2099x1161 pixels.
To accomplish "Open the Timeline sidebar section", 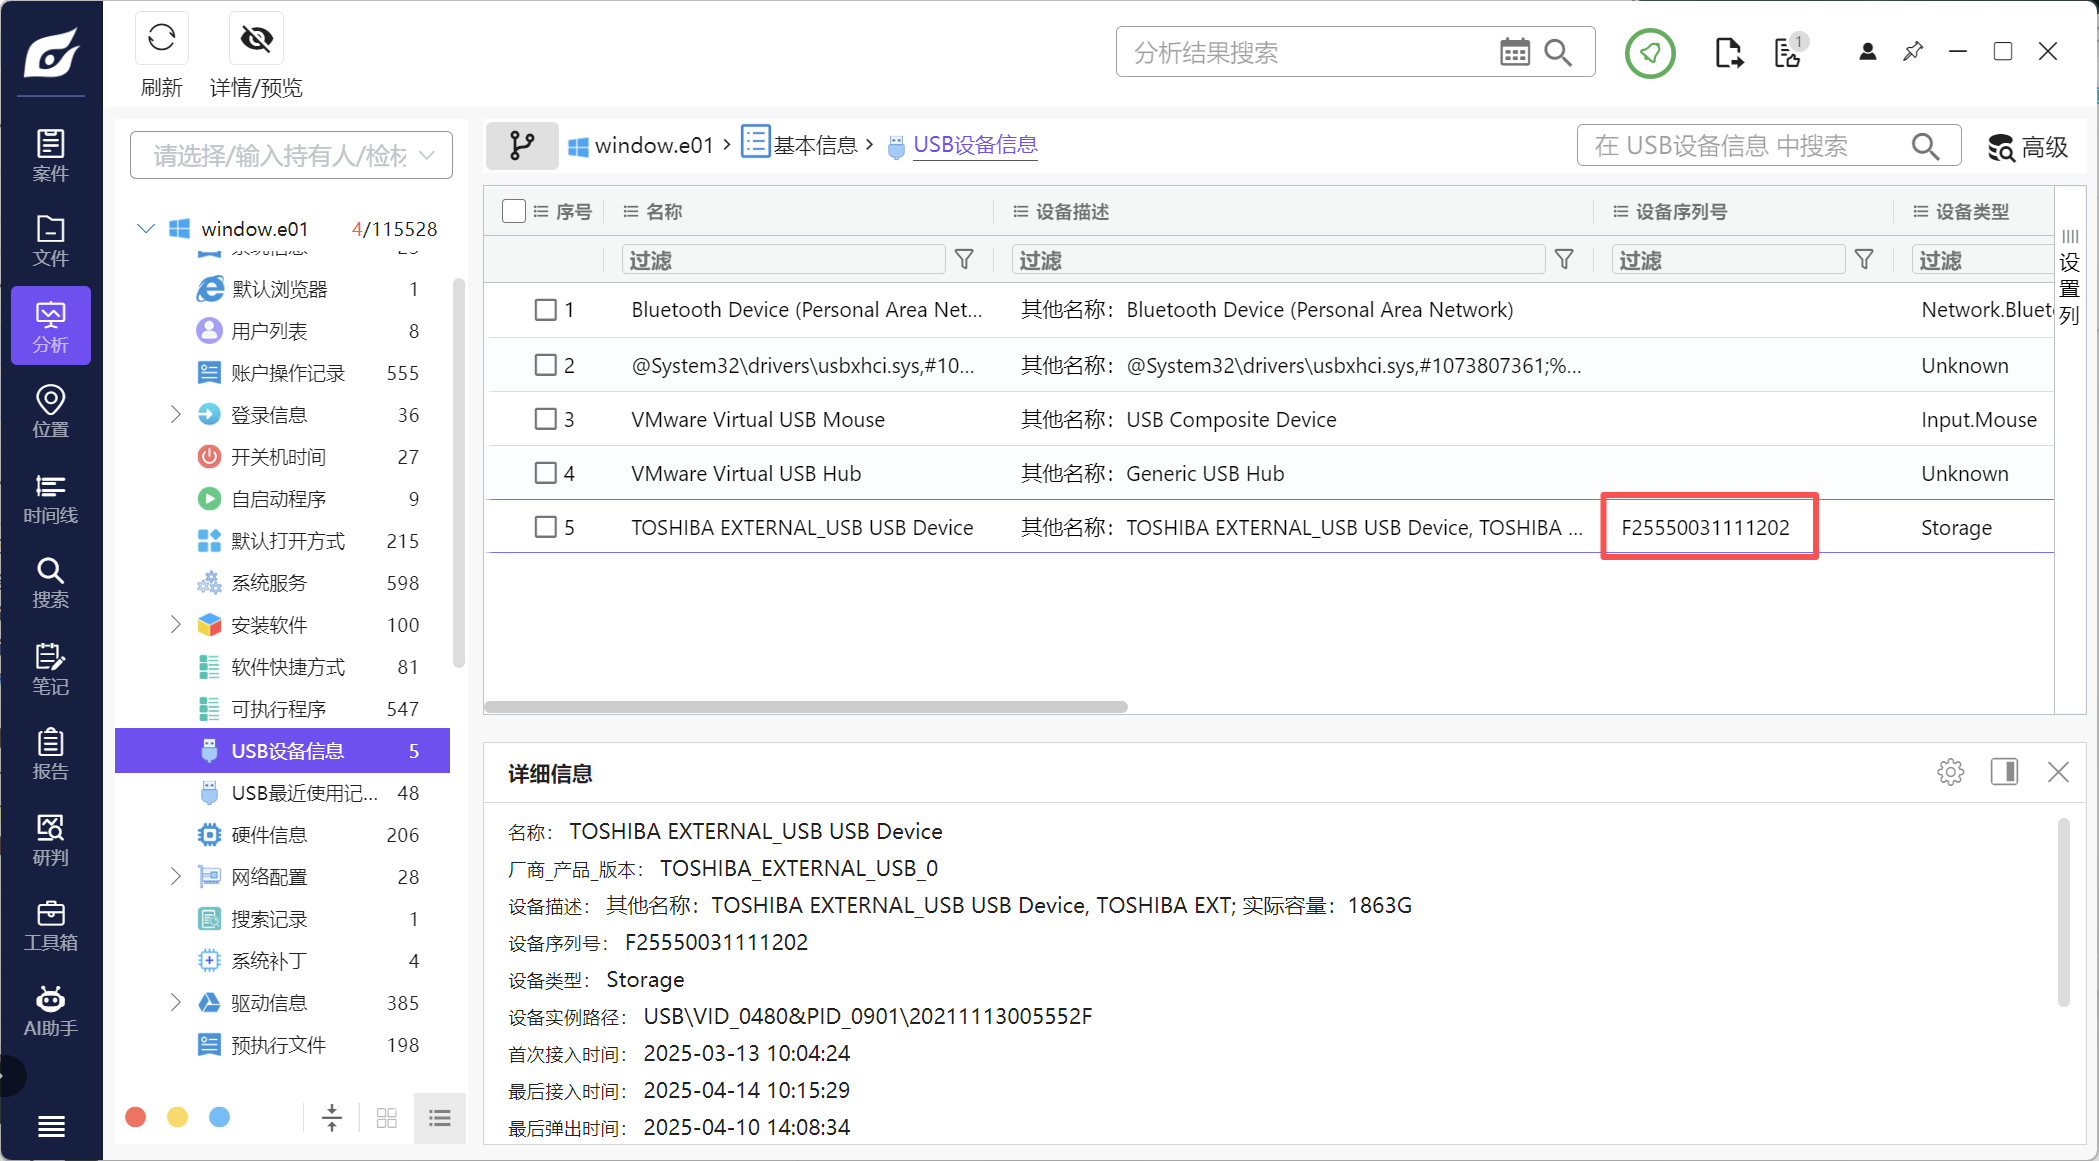I will pyautogui.click(x=50, y=498).
